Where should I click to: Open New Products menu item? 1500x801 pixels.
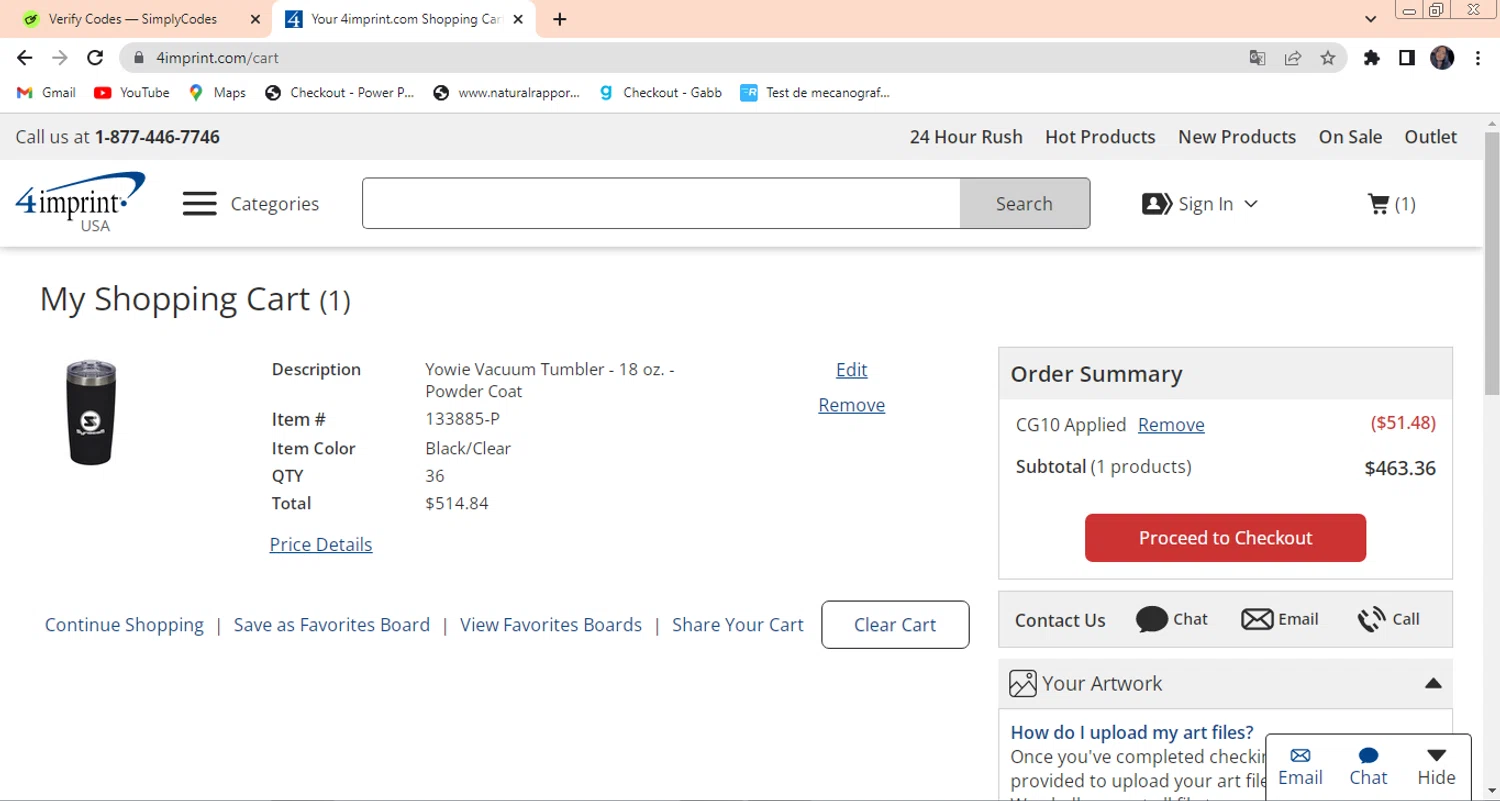(x=1237, y=137)
